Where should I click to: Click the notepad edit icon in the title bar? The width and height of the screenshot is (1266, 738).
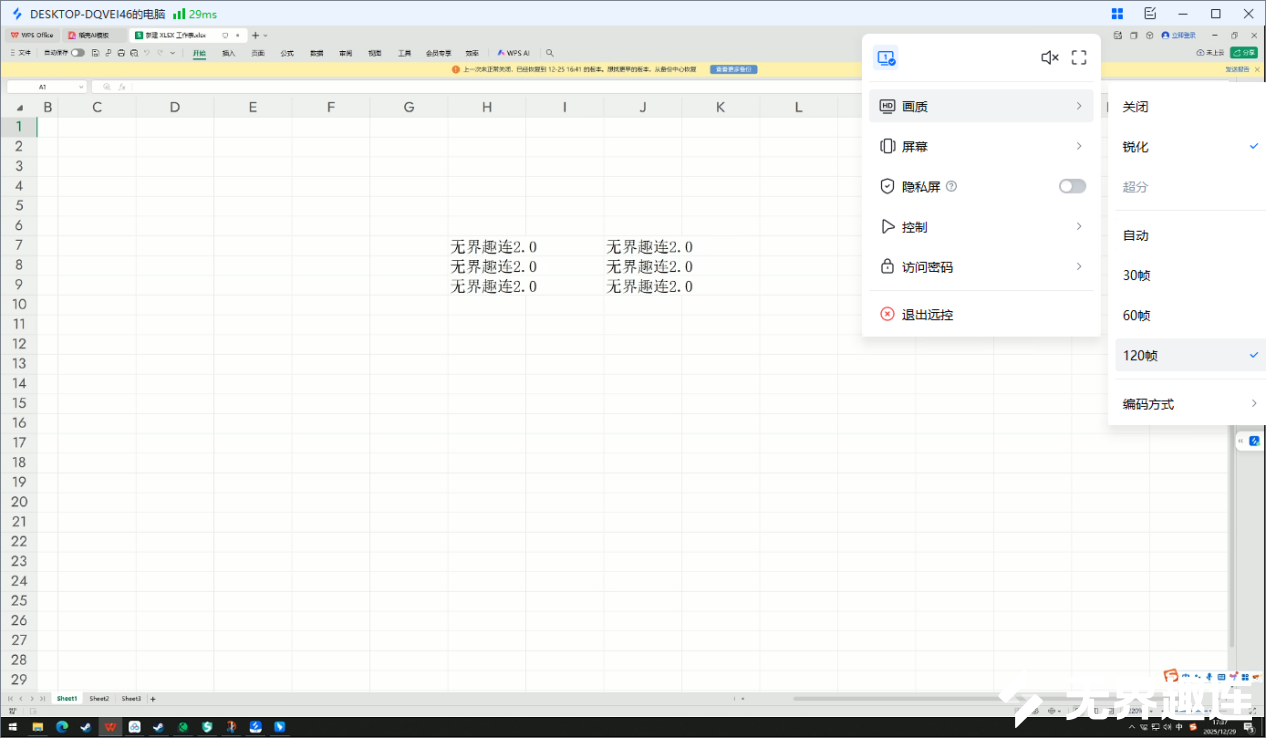1150,14
